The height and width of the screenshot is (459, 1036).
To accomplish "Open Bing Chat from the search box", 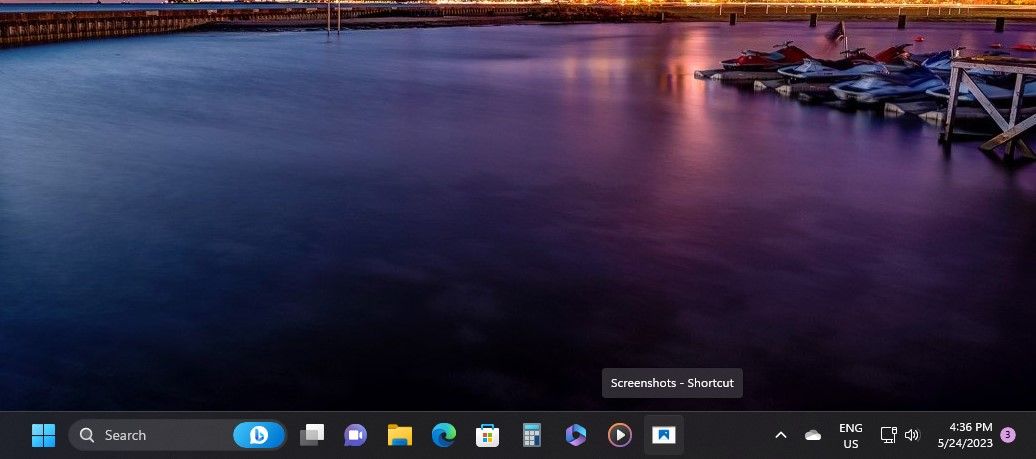I will point(259,435).
